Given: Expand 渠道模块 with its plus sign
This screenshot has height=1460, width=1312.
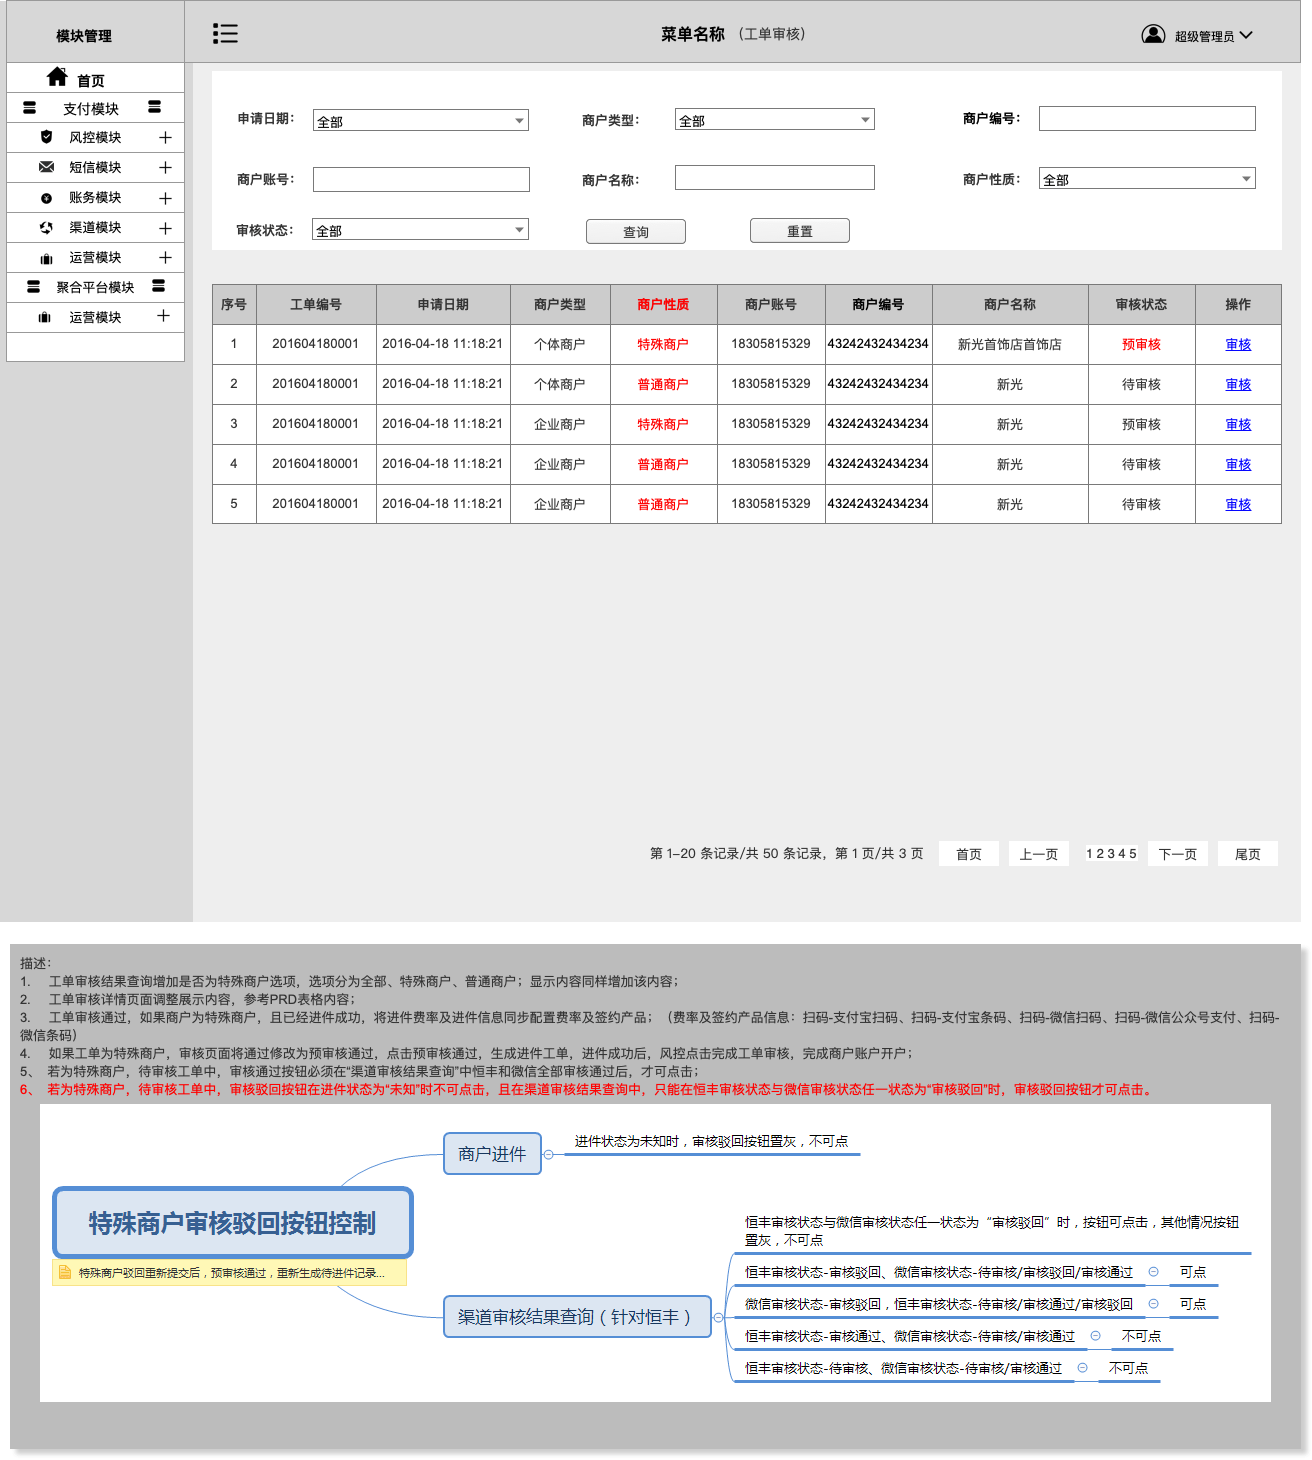Looking at the screenshot, I should pos(165,228).
